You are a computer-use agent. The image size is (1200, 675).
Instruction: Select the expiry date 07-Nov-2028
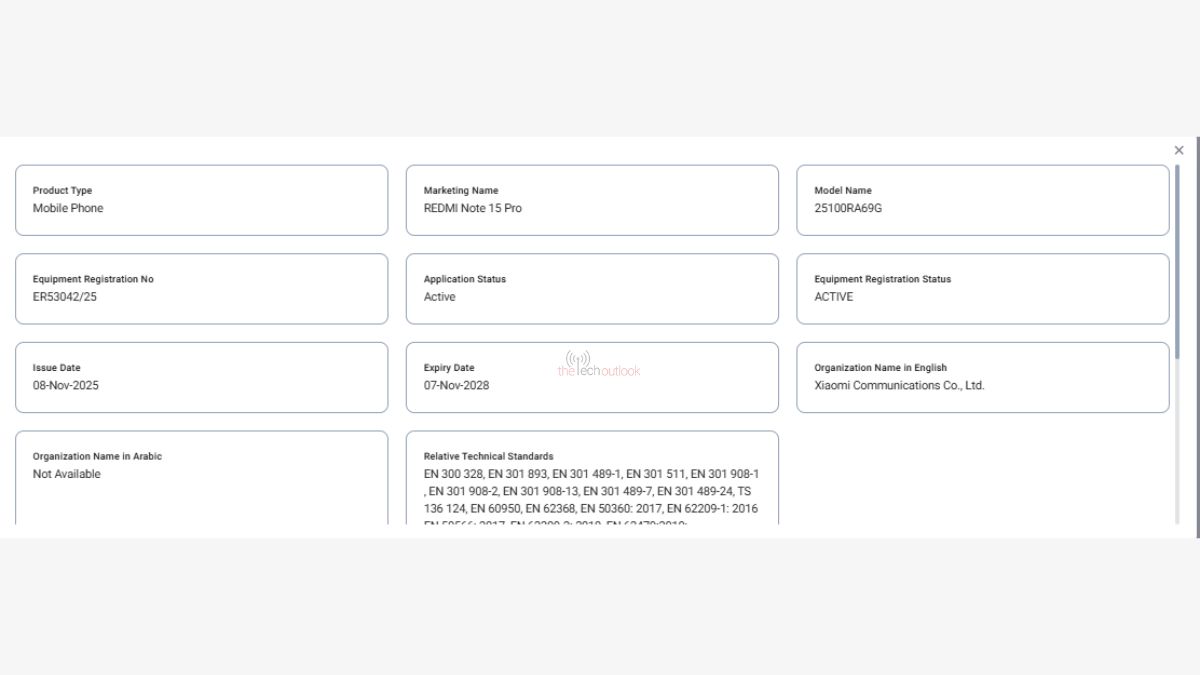point(456,385)
